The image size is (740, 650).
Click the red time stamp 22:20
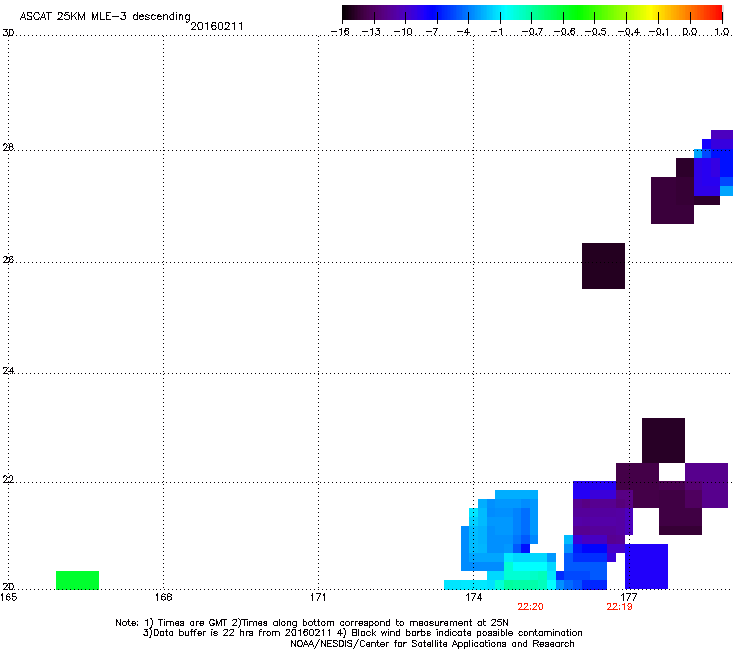tap(530, 607)
